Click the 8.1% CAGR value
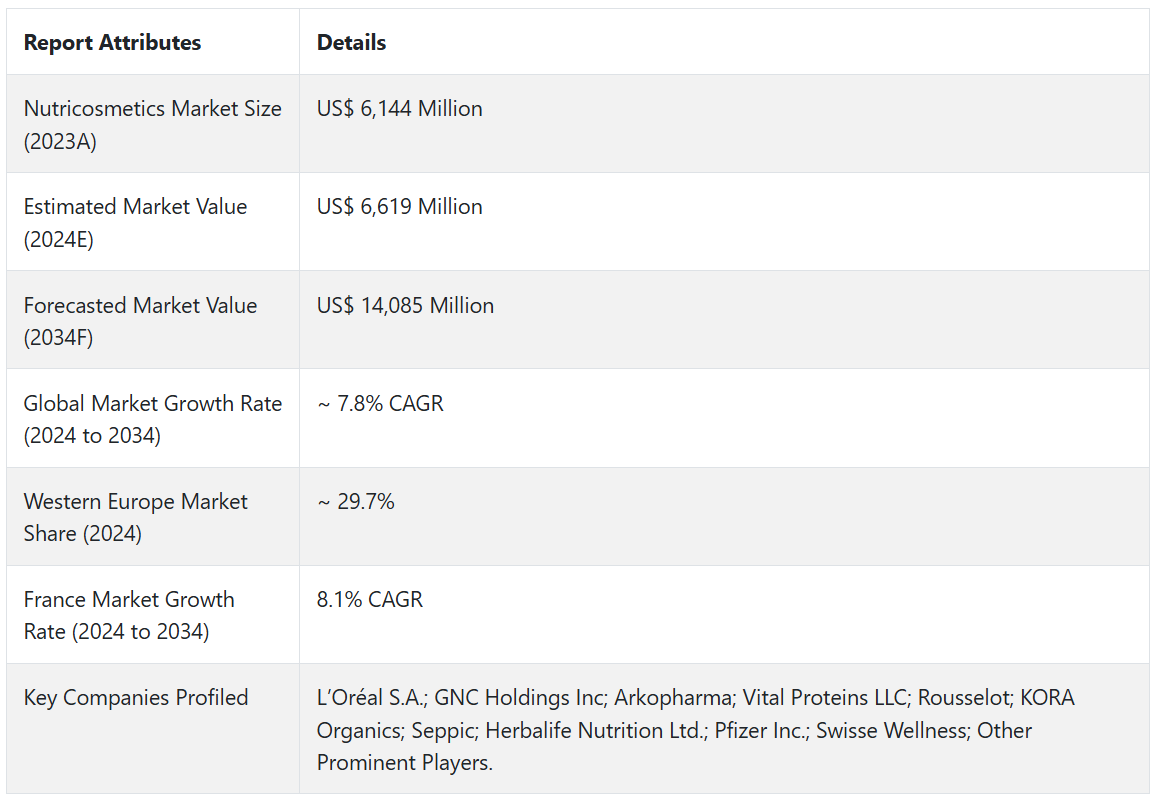Image resolution: width=1161 pixels, height=802 pixels. pyautogui.click(x=370, y=599)
